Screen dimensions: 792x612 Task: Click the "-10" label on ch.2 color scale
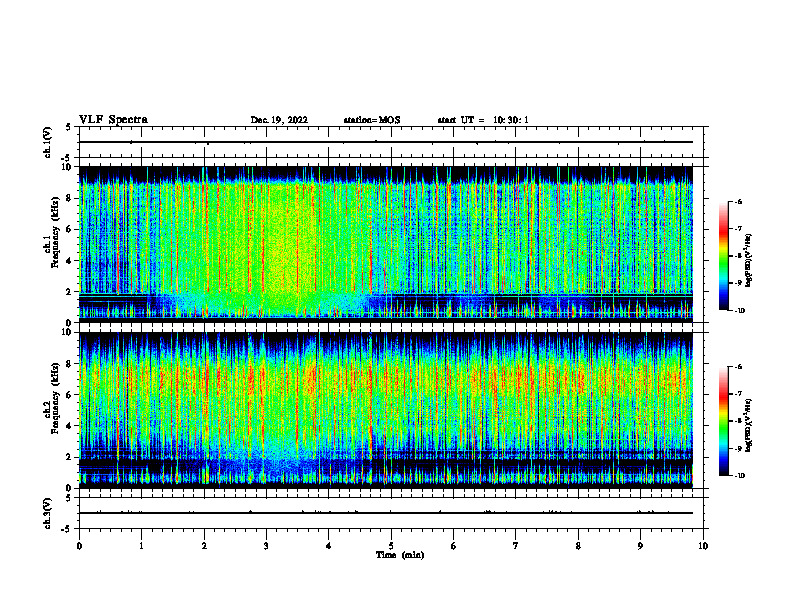click(739, 475)
